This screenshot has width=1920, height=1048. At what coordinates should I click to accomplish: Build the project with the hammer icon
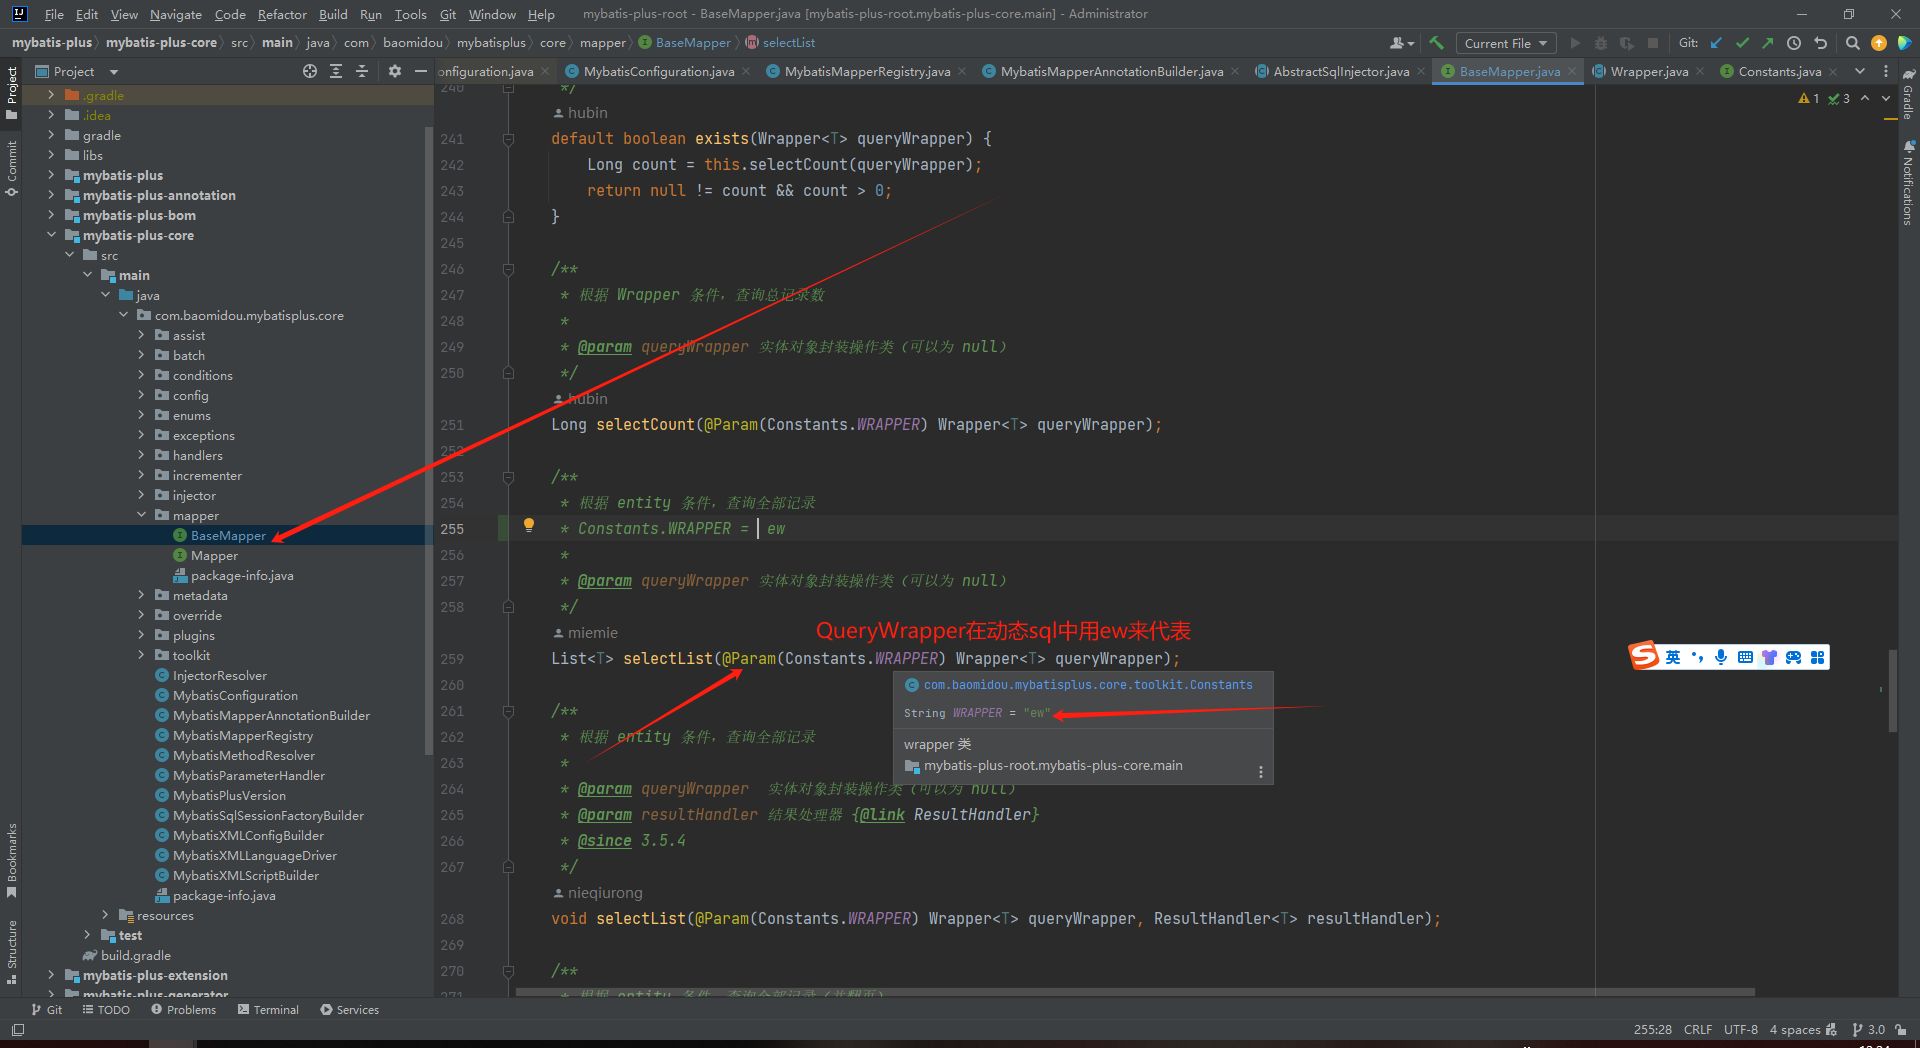(1436, 43)
